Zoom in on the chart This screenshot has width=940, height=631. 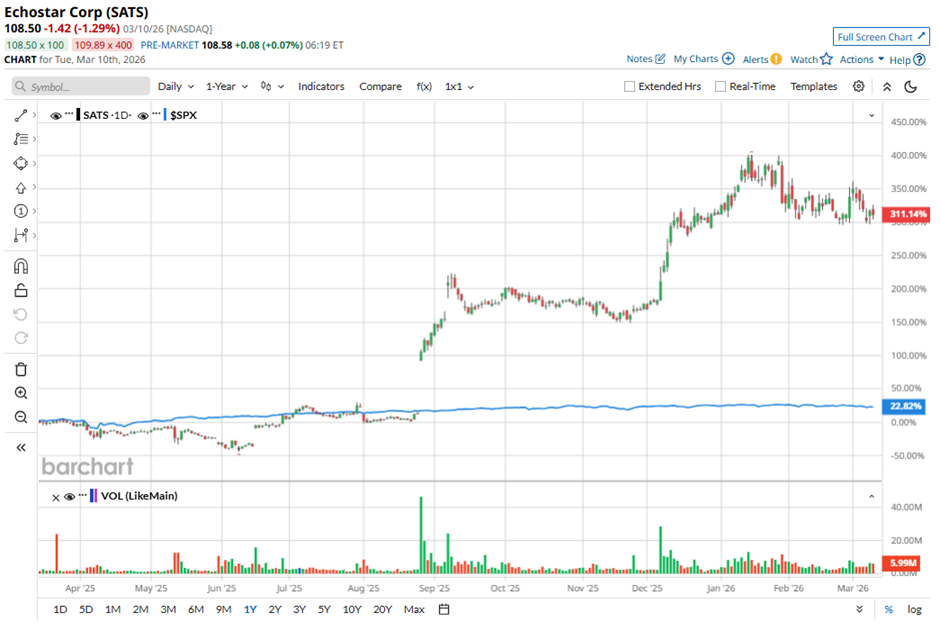coord(21,393)
